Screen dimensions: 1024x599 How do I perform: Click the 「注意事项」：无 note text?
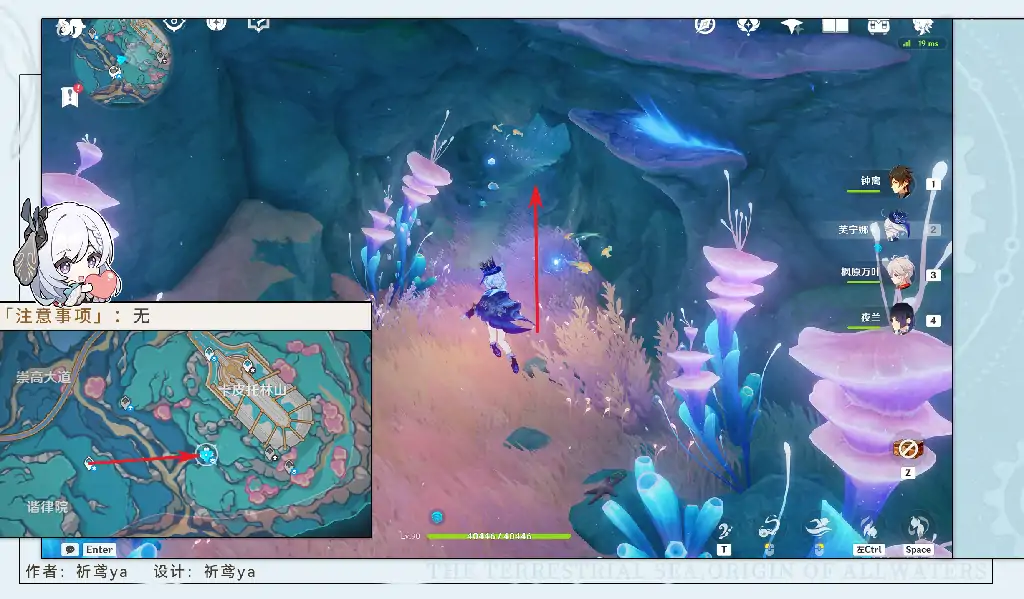77,316
